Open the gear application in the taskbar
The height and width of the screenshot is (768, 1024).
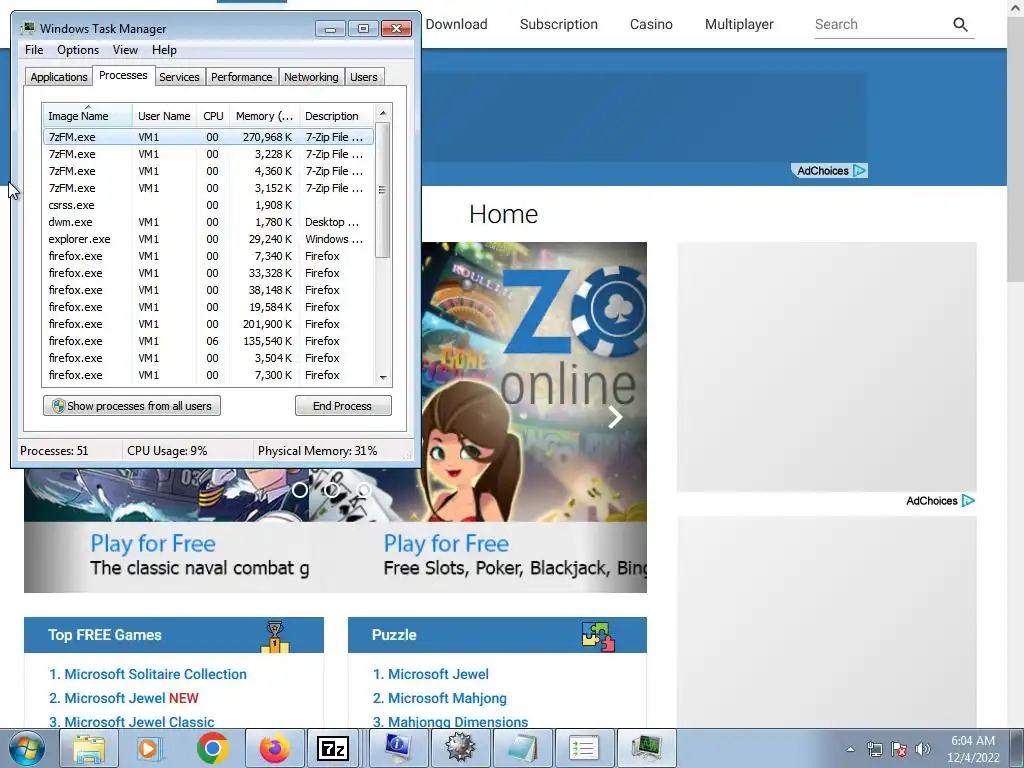click(x=460, y=748)
